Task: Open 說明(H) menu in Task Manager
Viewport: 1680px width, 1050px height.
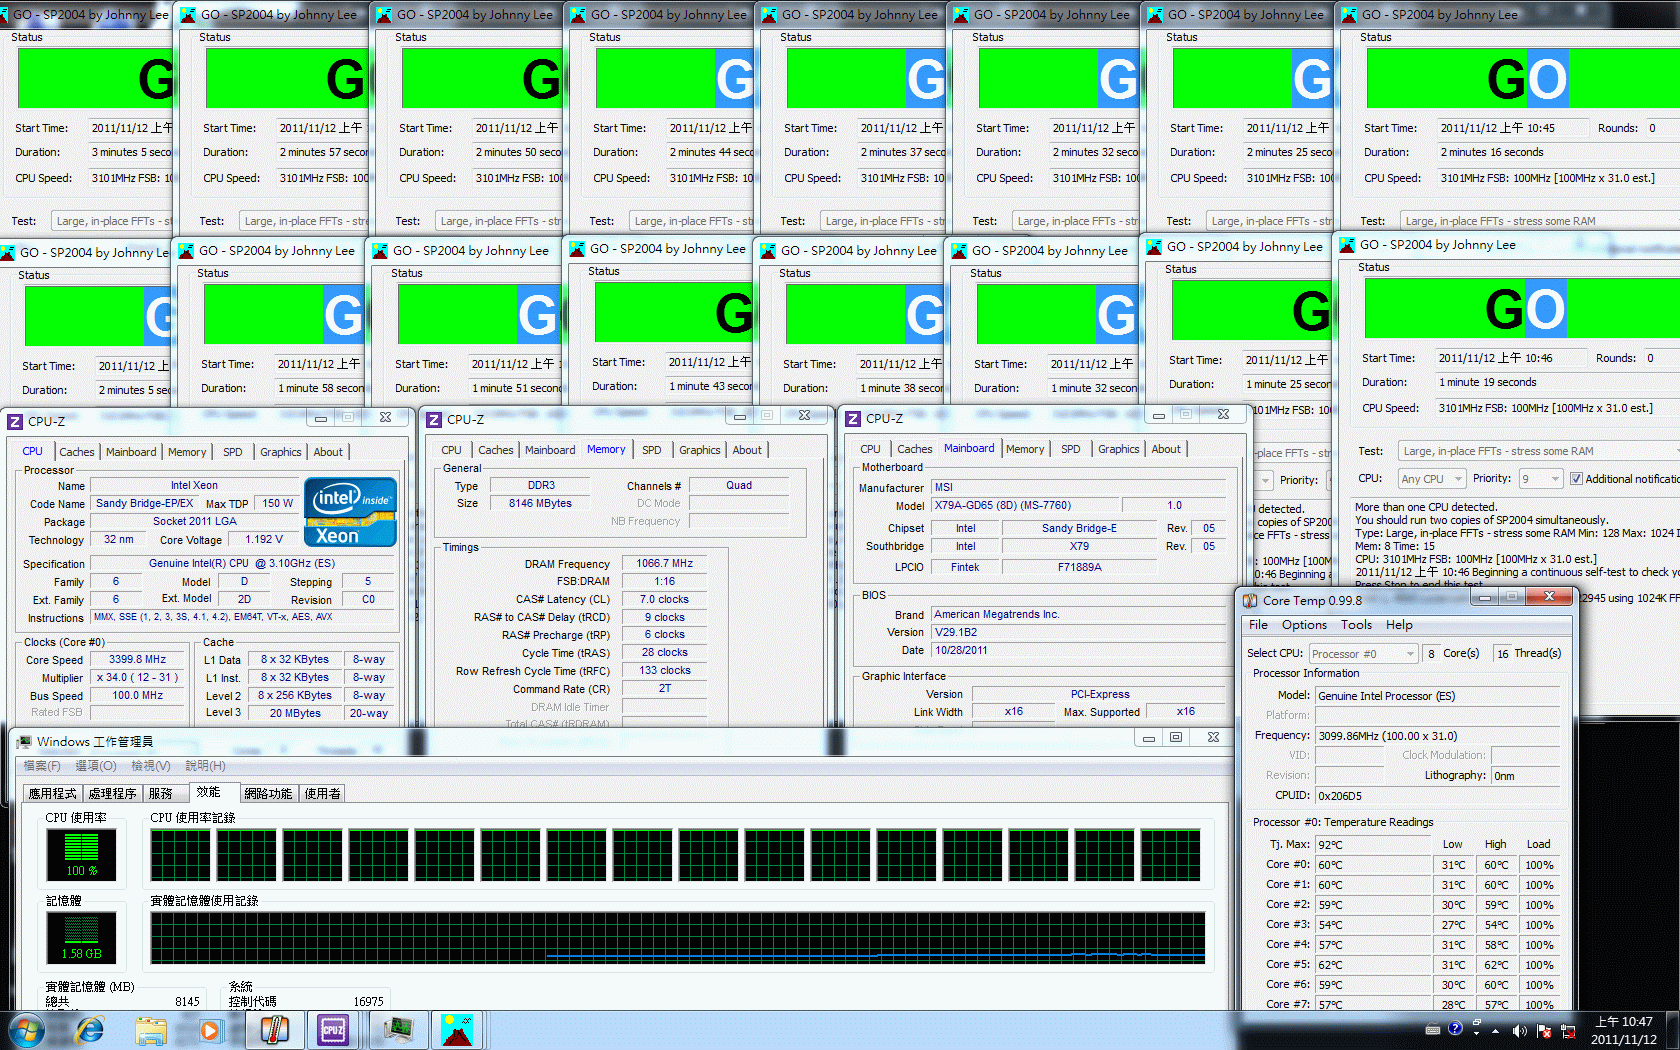Action: [205, 766]
